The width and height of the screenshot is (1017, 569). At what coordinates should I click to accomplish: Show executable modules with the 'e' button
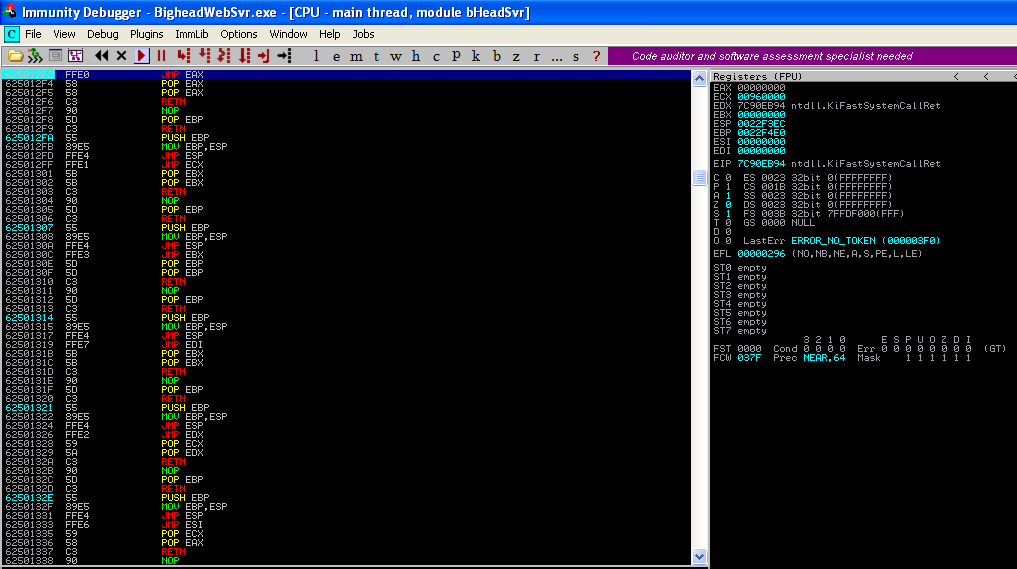[336, 56]
